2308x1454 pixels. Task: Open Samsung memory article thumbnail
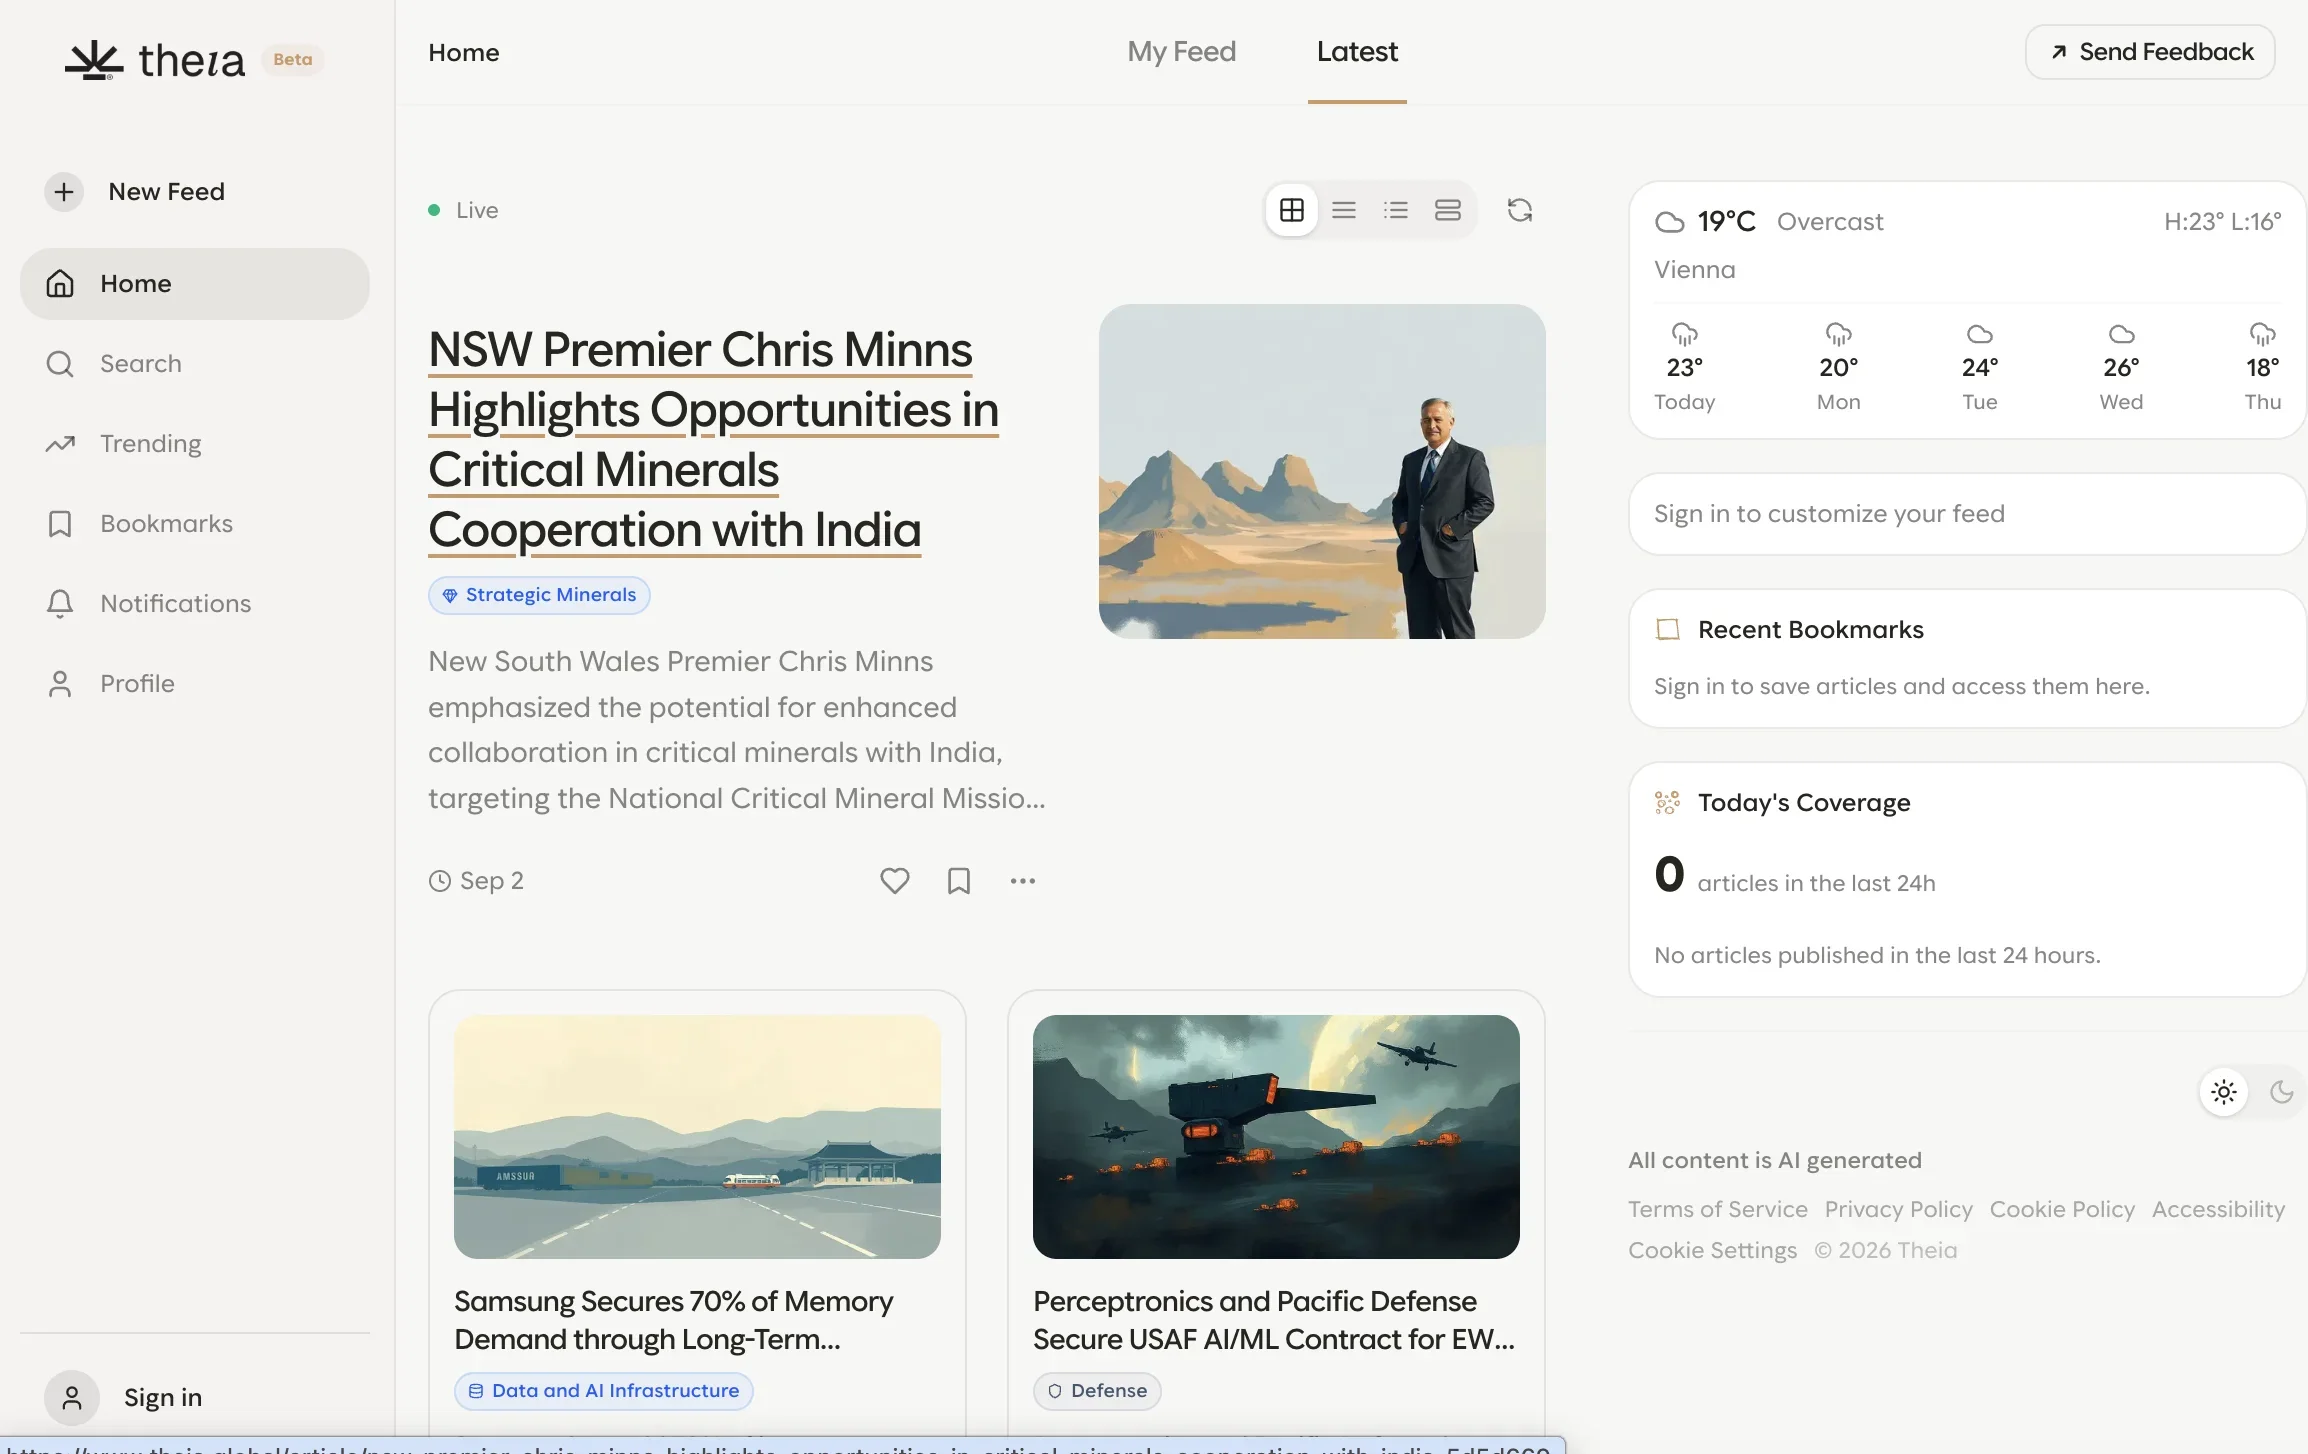[x=697, y=1137]
